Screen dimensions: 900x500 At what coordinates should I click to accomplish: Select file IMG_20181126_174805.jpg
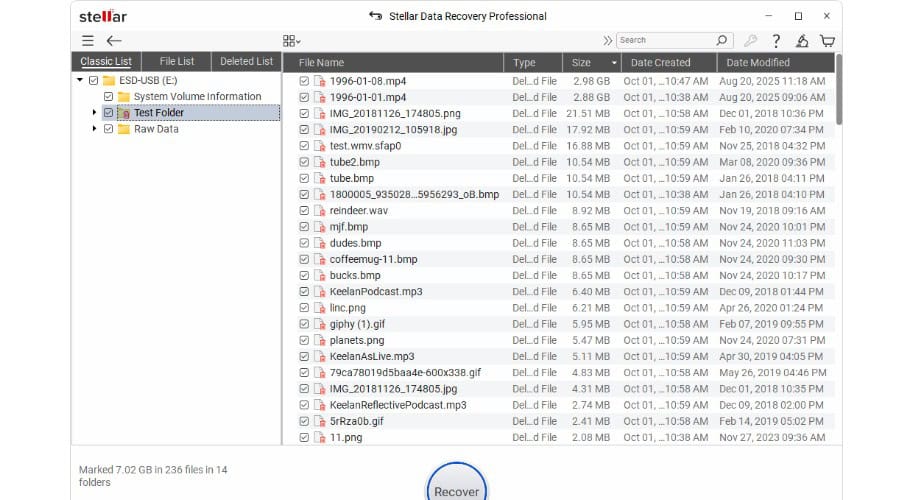click(x=393, y=389)
